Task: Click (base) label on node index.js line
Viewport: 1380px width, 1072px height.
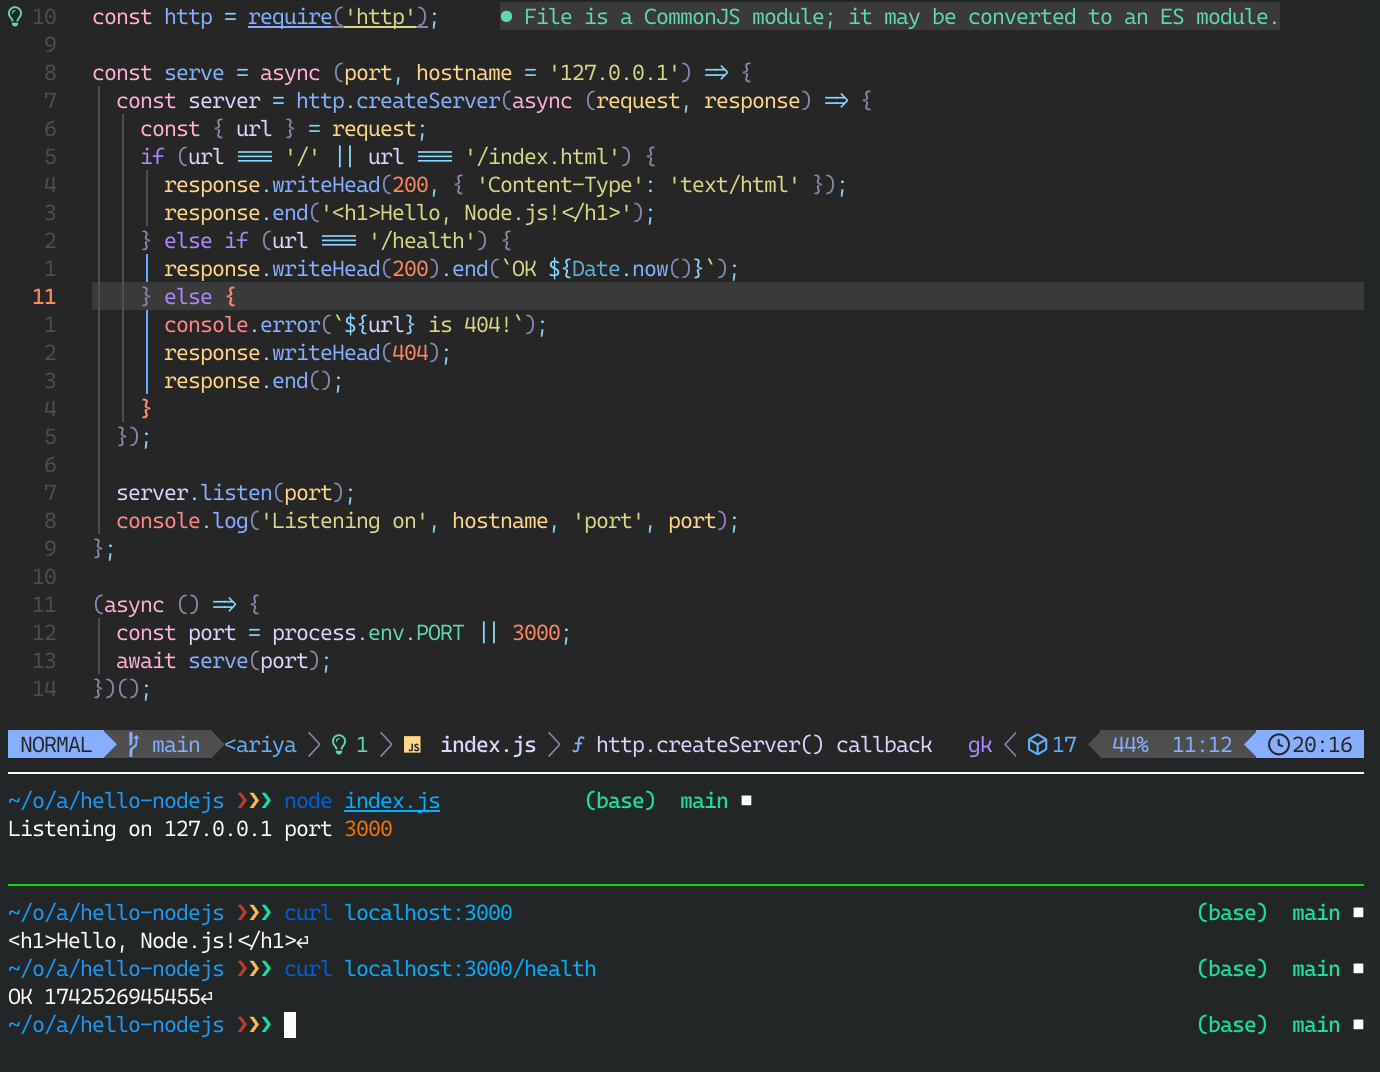Action: (620, 801)
